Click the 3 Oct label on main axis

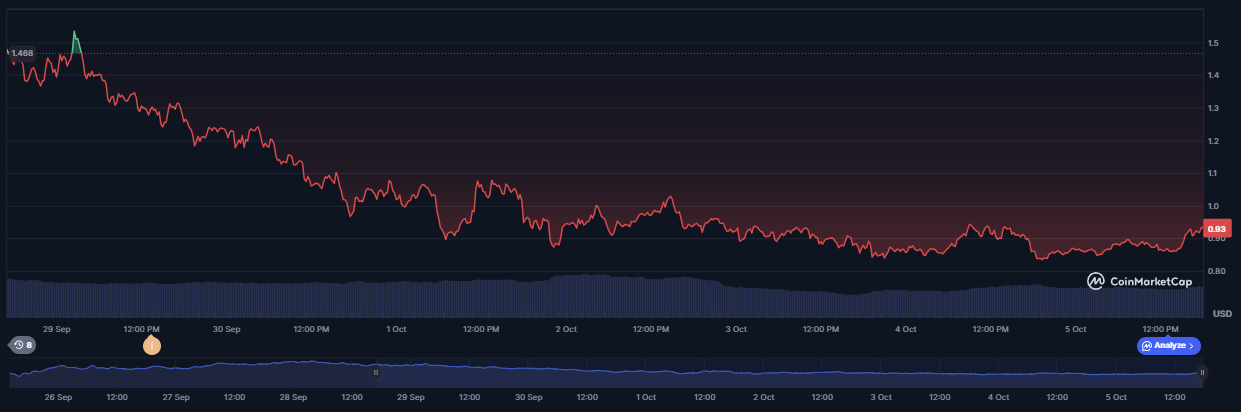736,328
